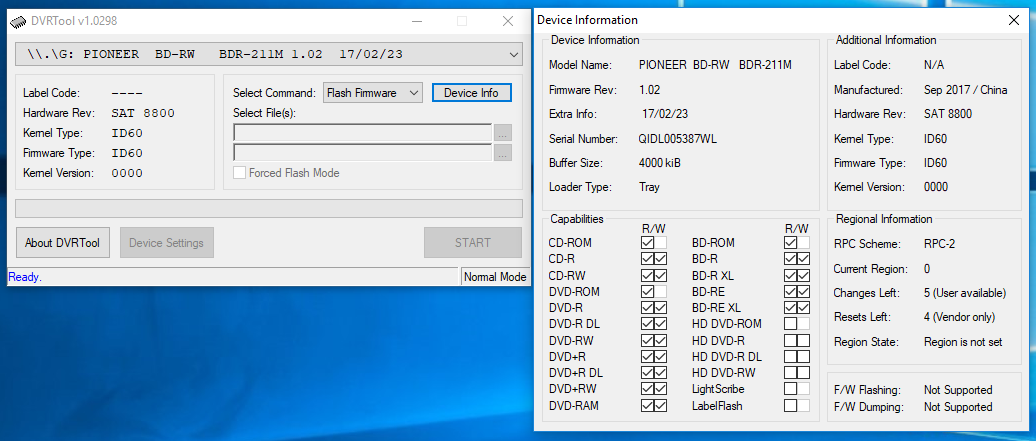Toggle the HD DVD-ROM read checkbox
Viewport: 1036px width, 441px height.
click(790, 324)
